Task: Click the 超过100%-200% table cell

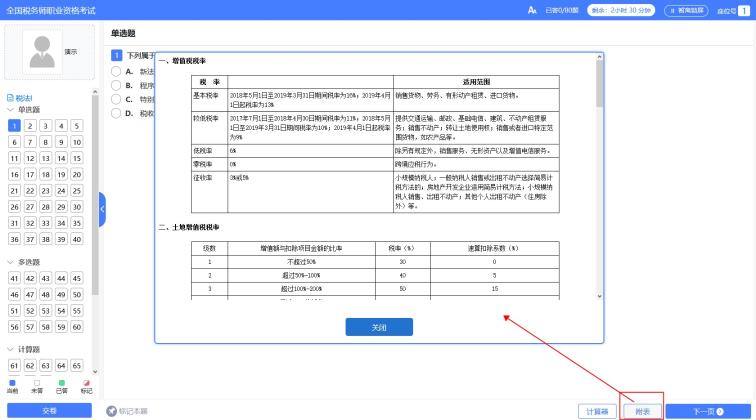Action: [301, 289]
